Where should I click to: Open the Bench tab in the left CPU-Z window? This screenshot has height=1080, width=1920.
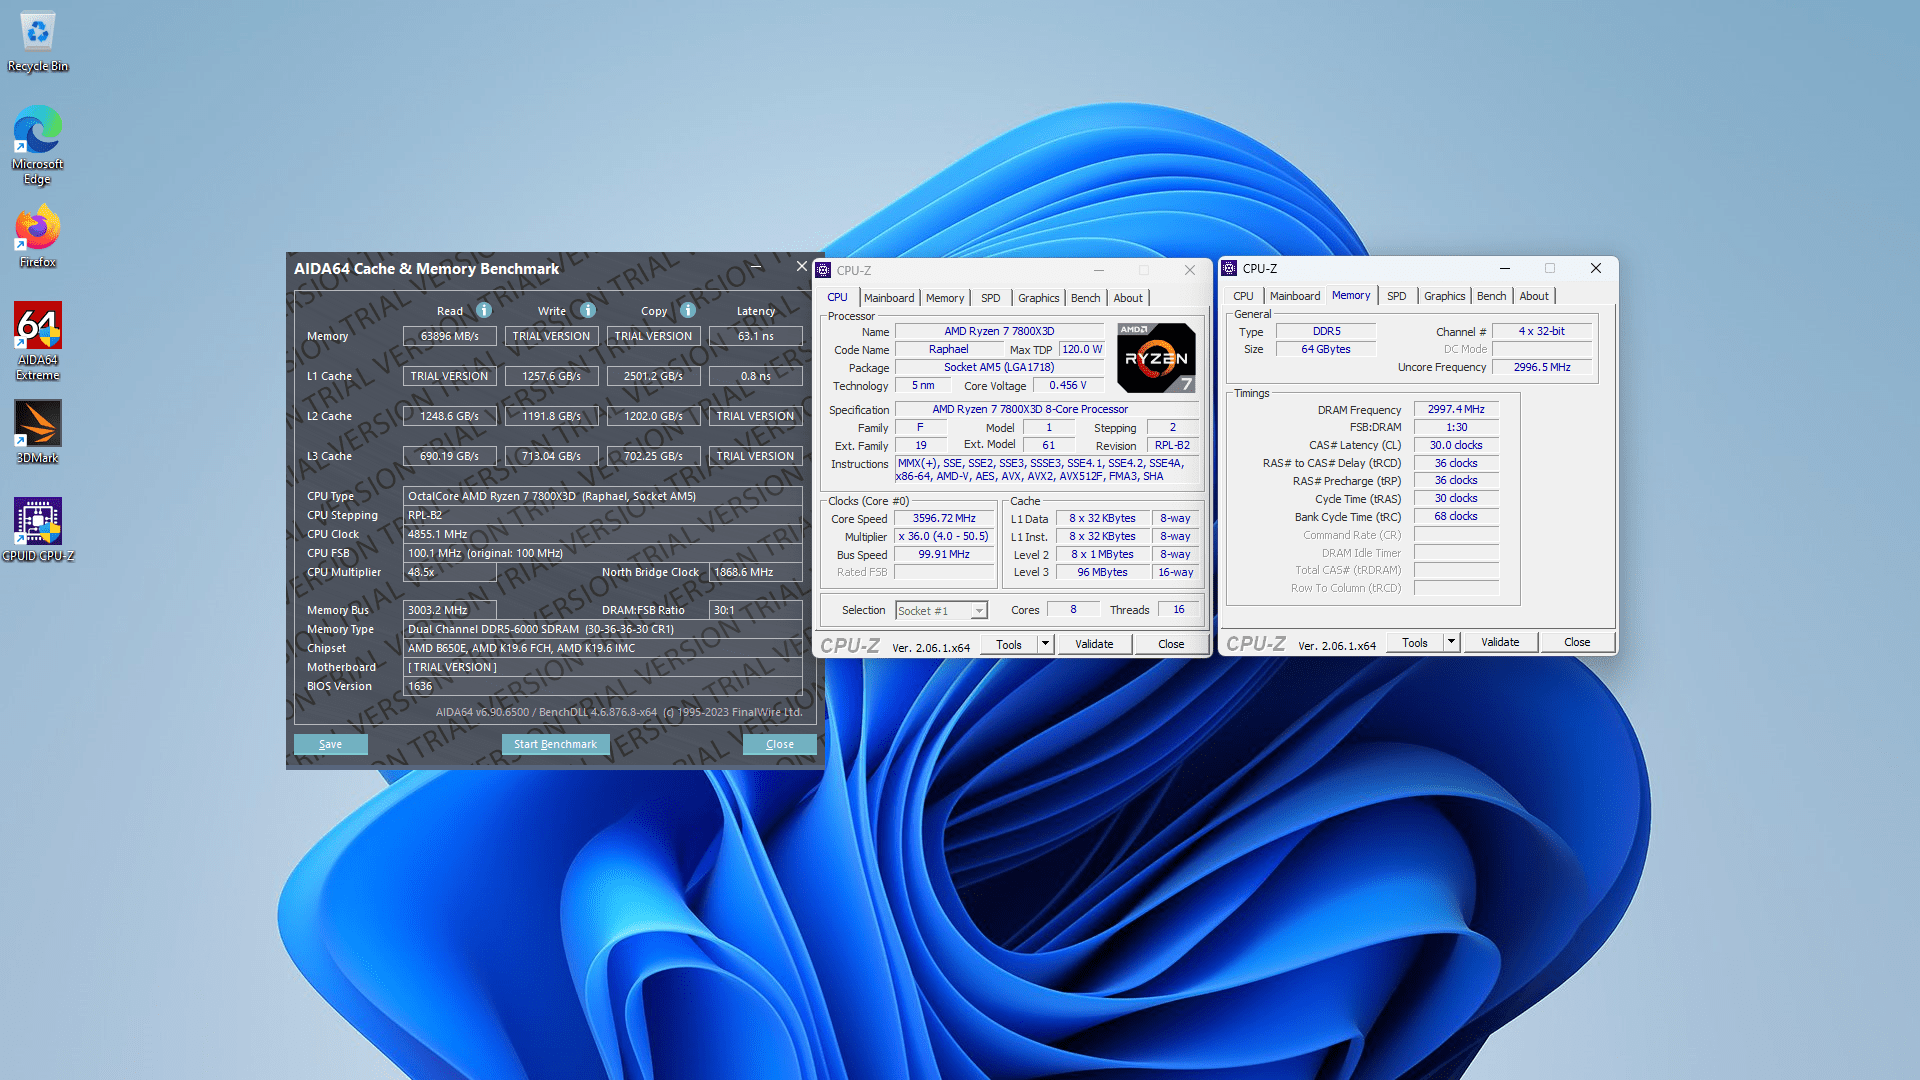[x=1085, y=298]
